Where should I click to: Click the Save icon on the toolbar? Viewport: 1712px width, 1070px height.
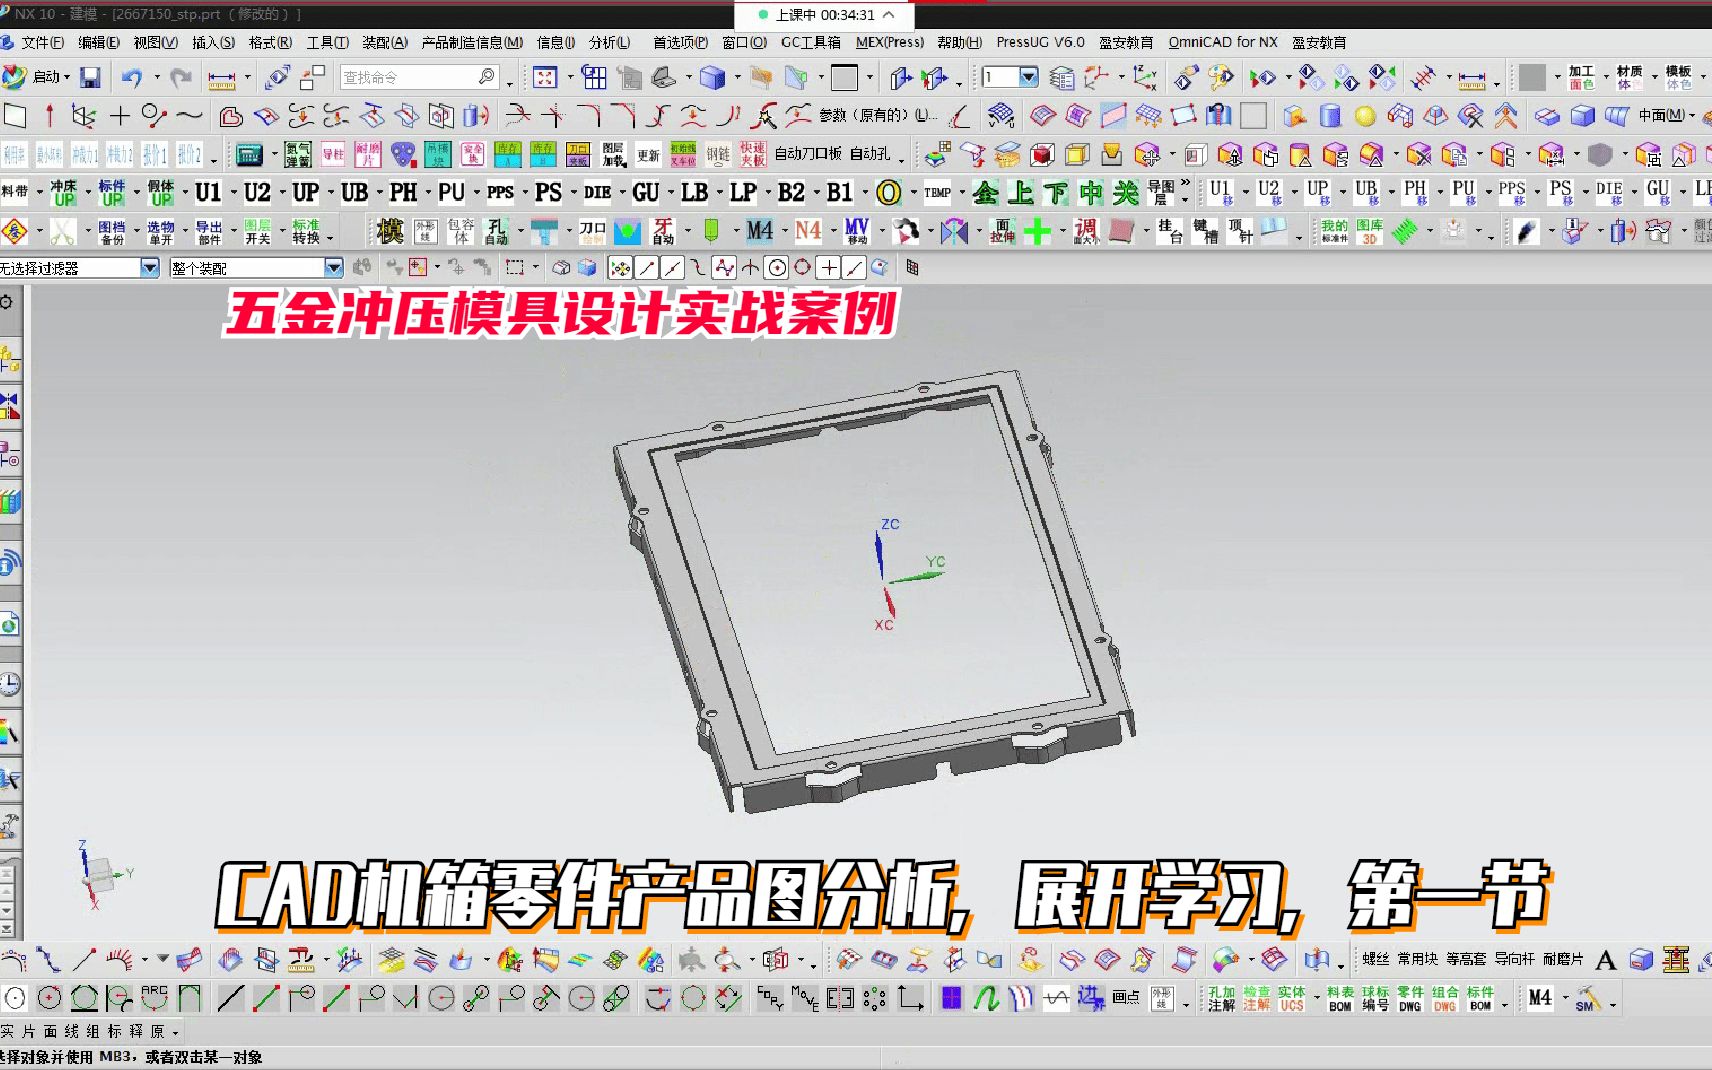[x=92, y=77]
